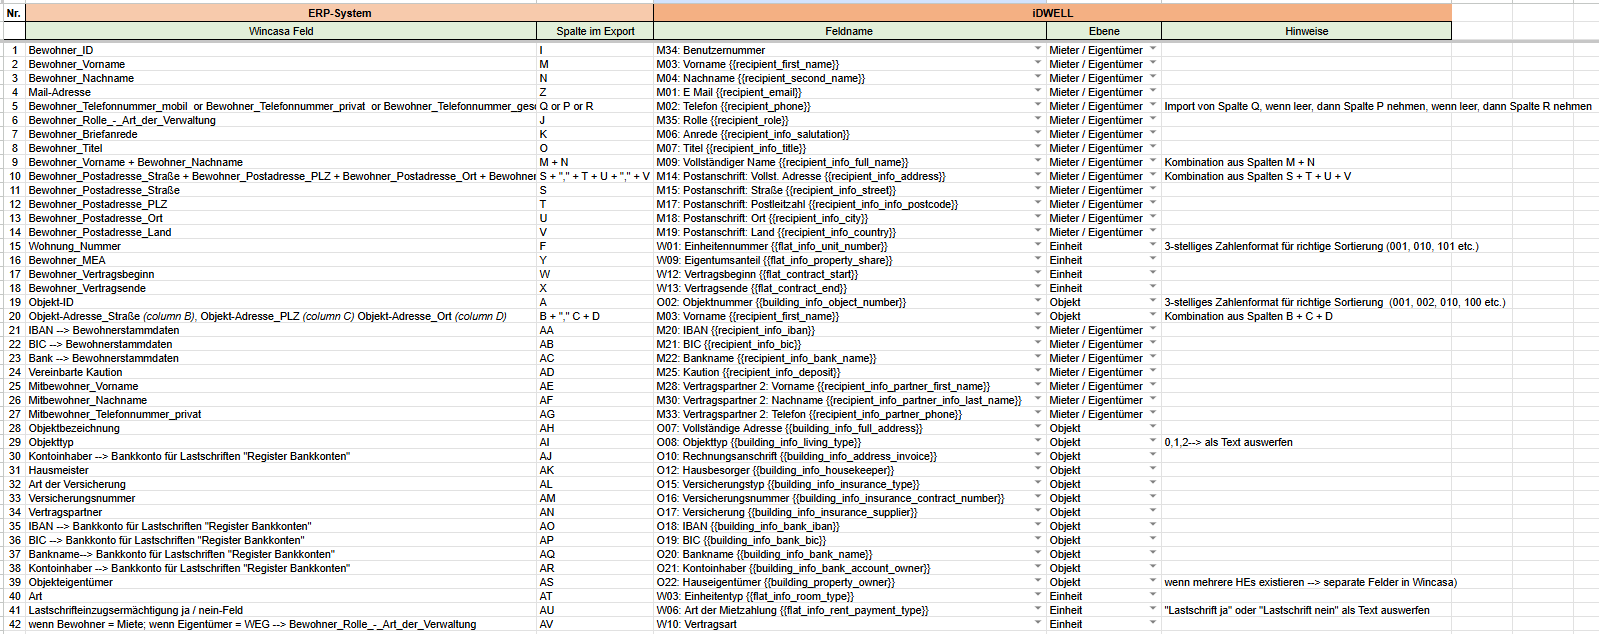Image resolution: width=1599 pixels, height=634 pixels.
Task: Open dropdown for M07: Titel cell
Action: [x=1037, y=147]
